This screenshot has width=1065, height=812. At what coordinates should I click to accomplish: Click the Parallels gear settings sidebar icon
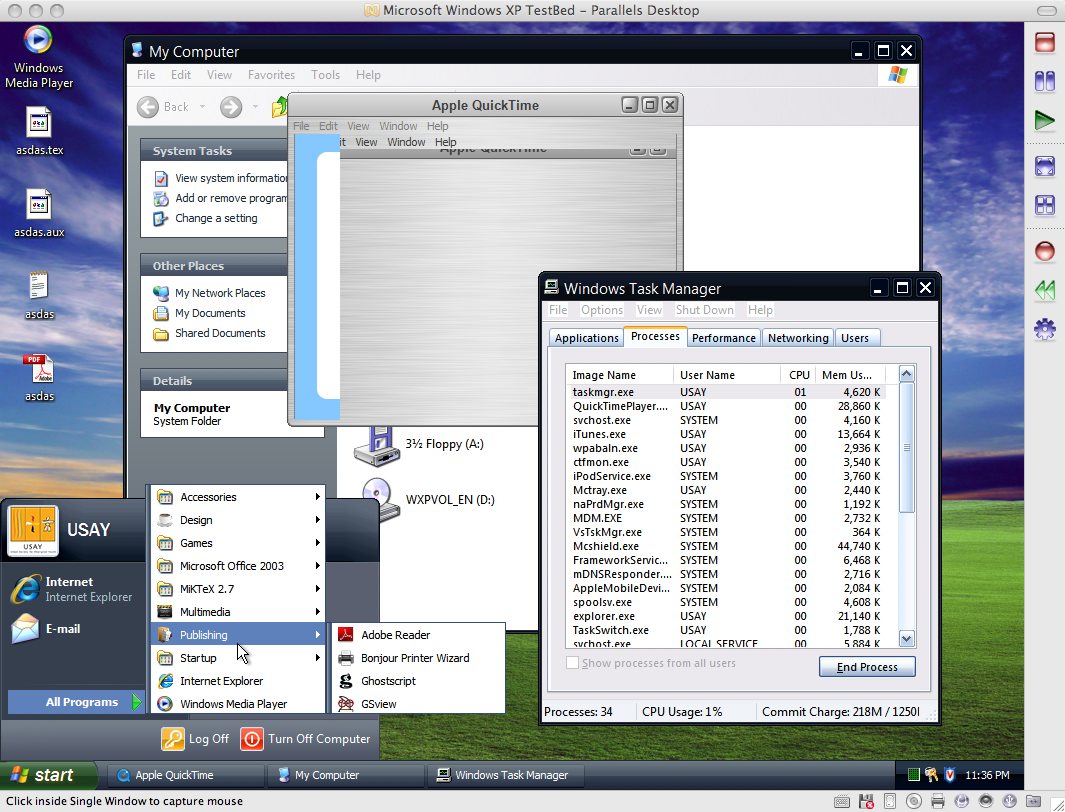point(1044,331)
